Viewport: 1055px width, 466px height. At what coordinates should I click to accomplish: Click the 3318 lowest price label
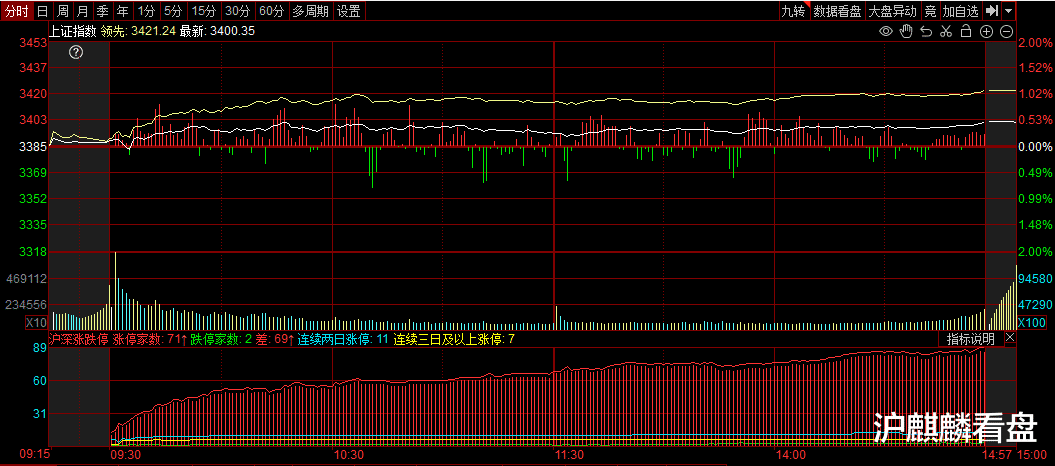[34, 252]
